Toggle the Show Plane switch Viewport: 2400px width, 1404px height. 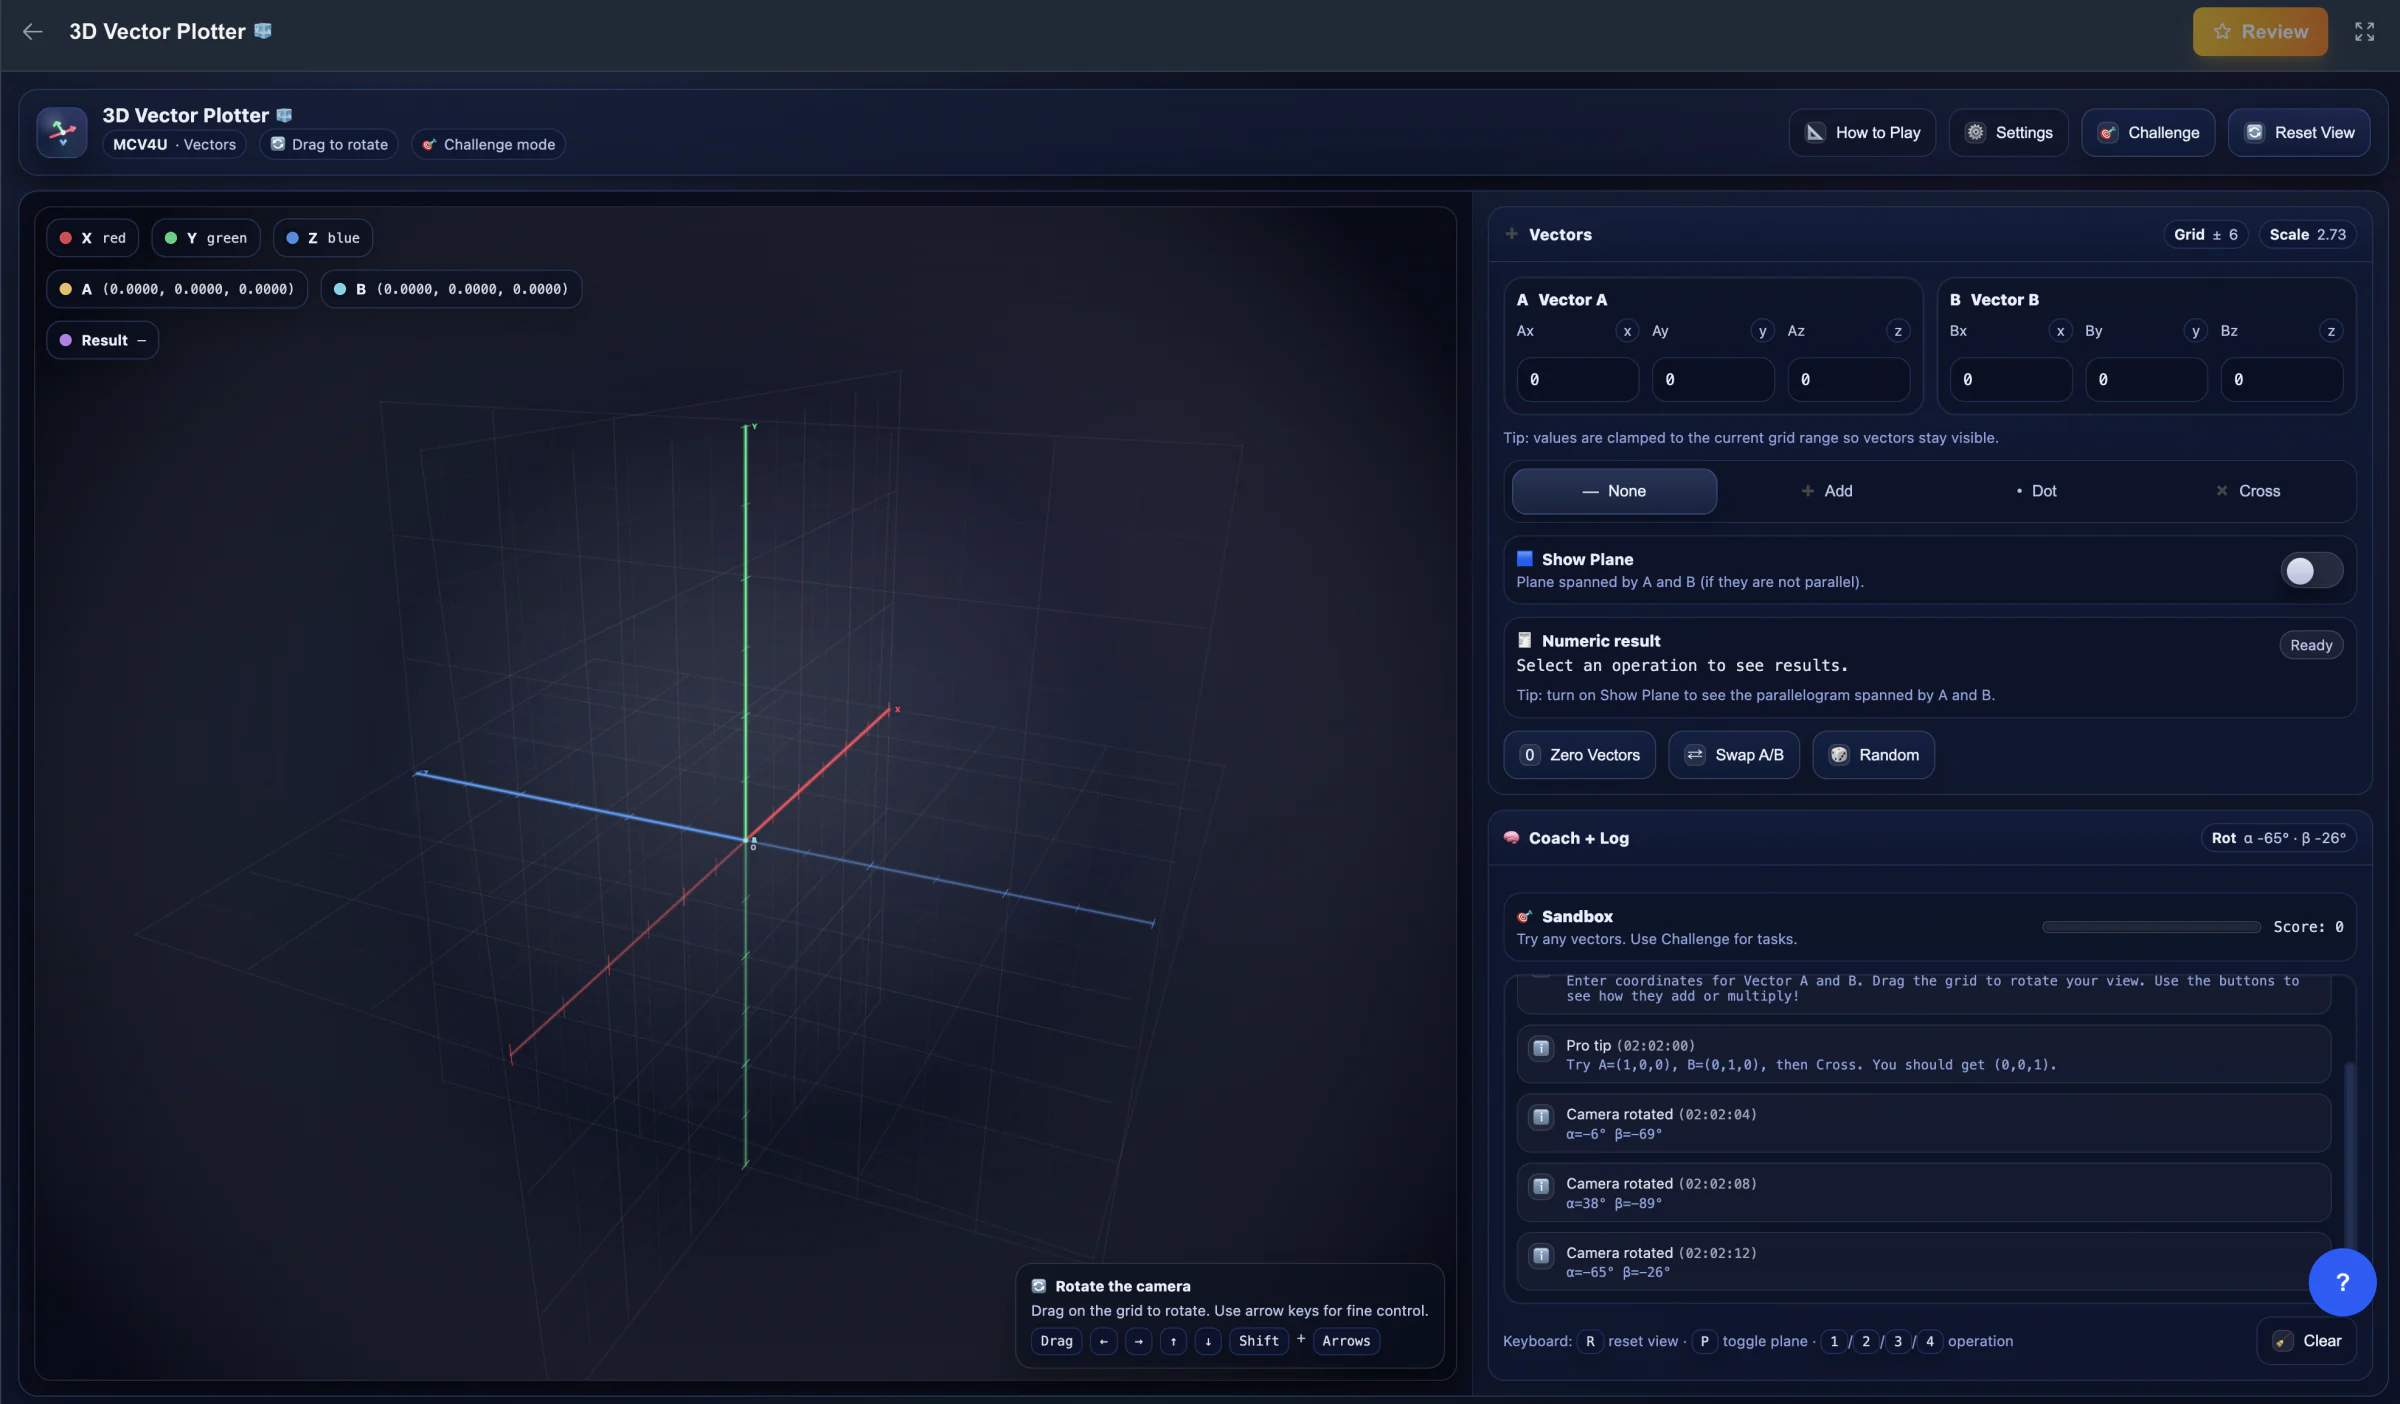[2311, 571]
